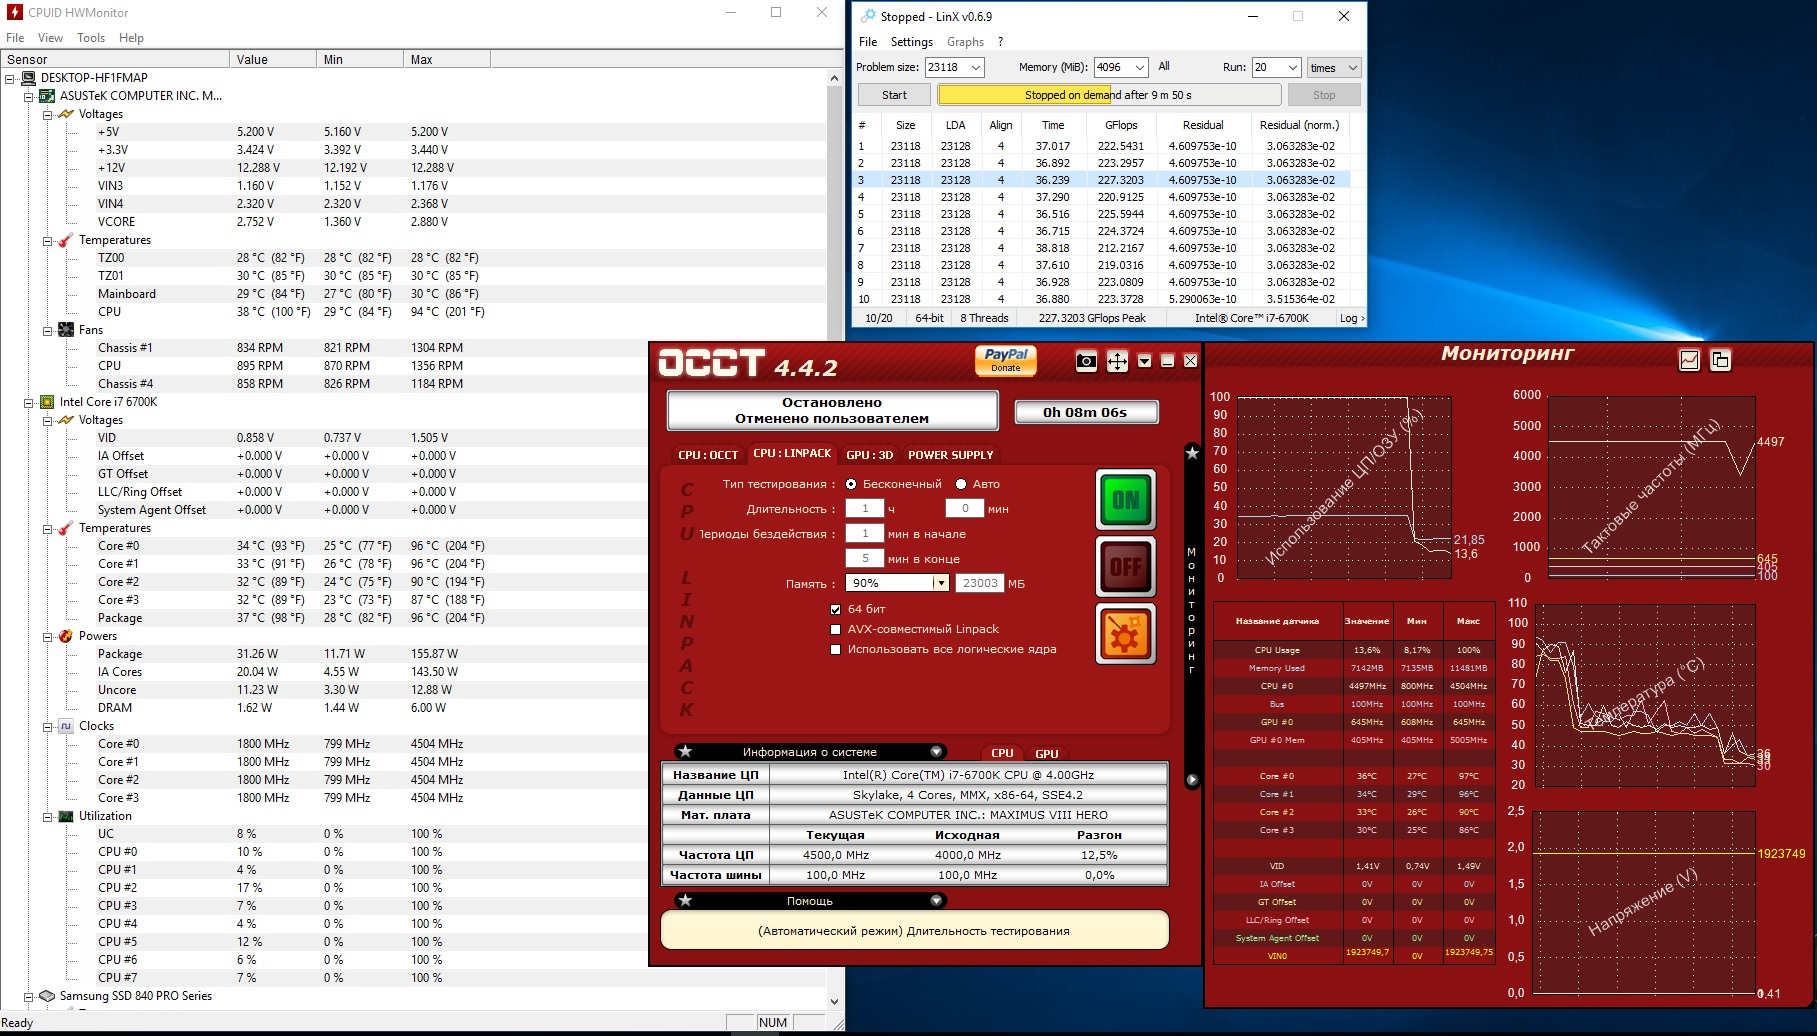This screenshot has height=1036, width=1817.
Task: Click the HWMonitor scrollbar down arrow
Action: (834, 1001)
